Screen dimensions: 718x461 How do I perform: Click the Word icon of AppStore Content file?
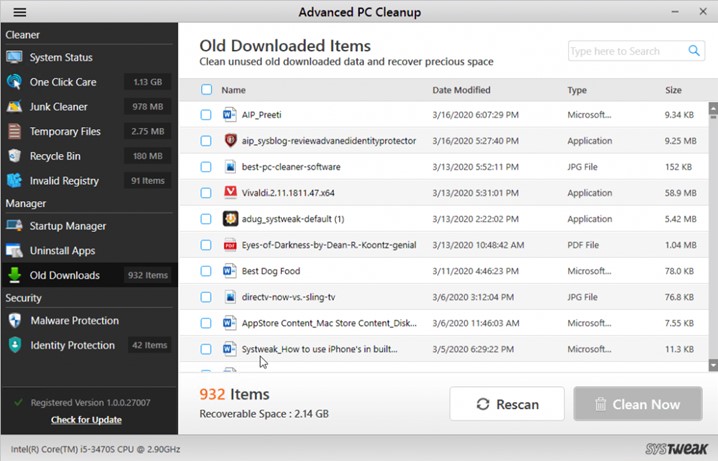click(229, 323)
